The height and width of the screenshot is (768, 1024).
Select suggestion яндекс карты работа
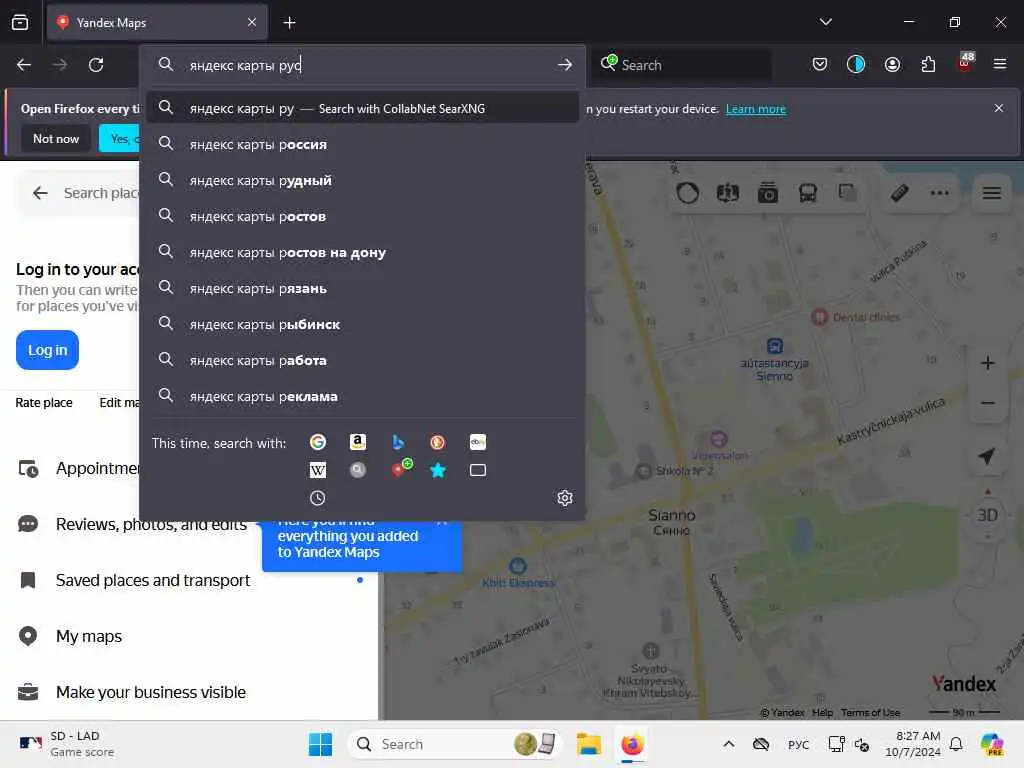click(362, 360)
